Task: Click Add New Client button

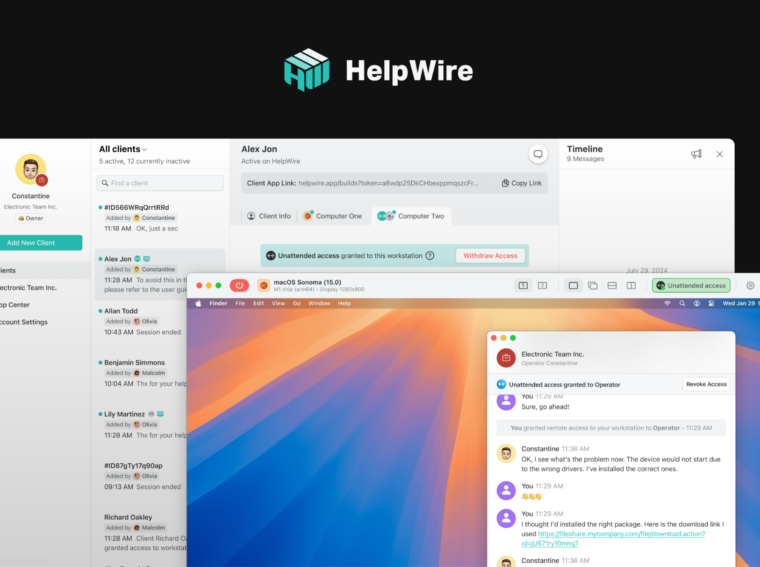Action: pos(41,243)
